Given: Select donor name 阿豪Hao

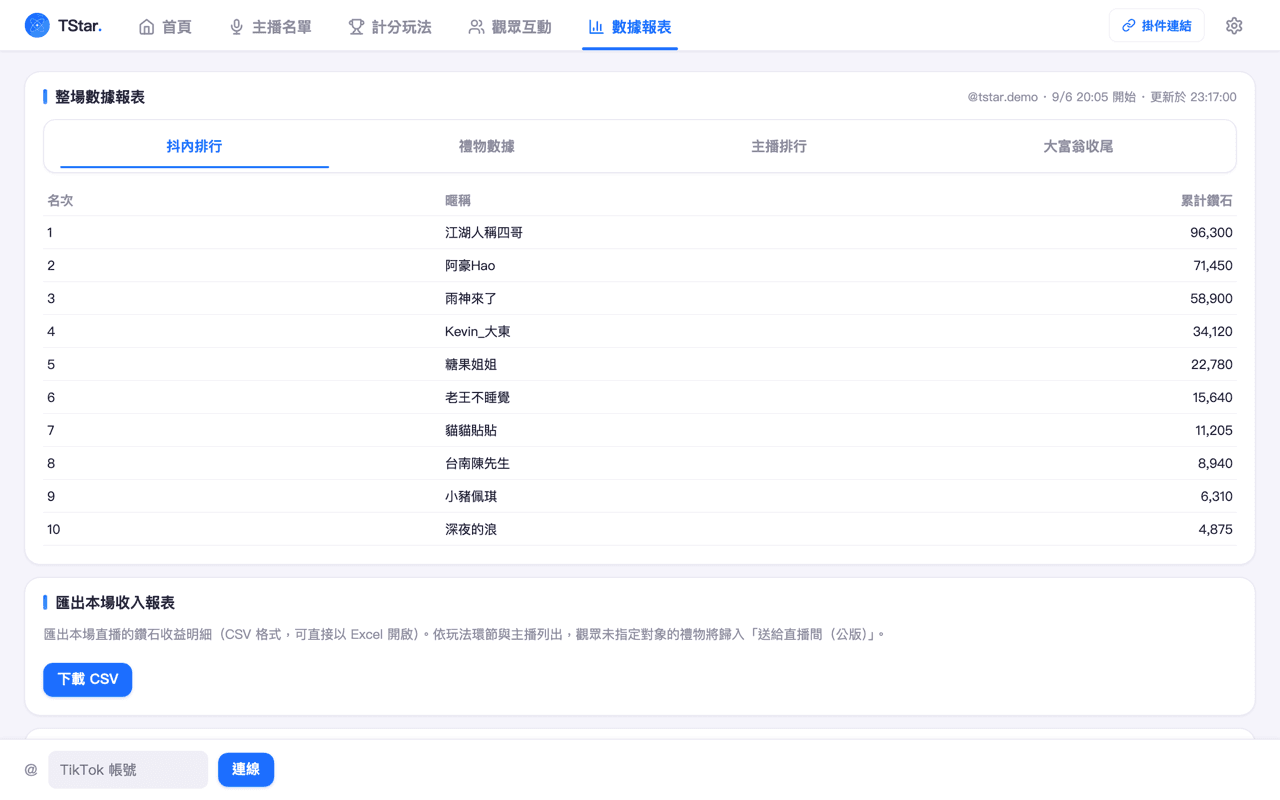Looking at the screenshot, I should pyautogui.click(x=470, y=265).
